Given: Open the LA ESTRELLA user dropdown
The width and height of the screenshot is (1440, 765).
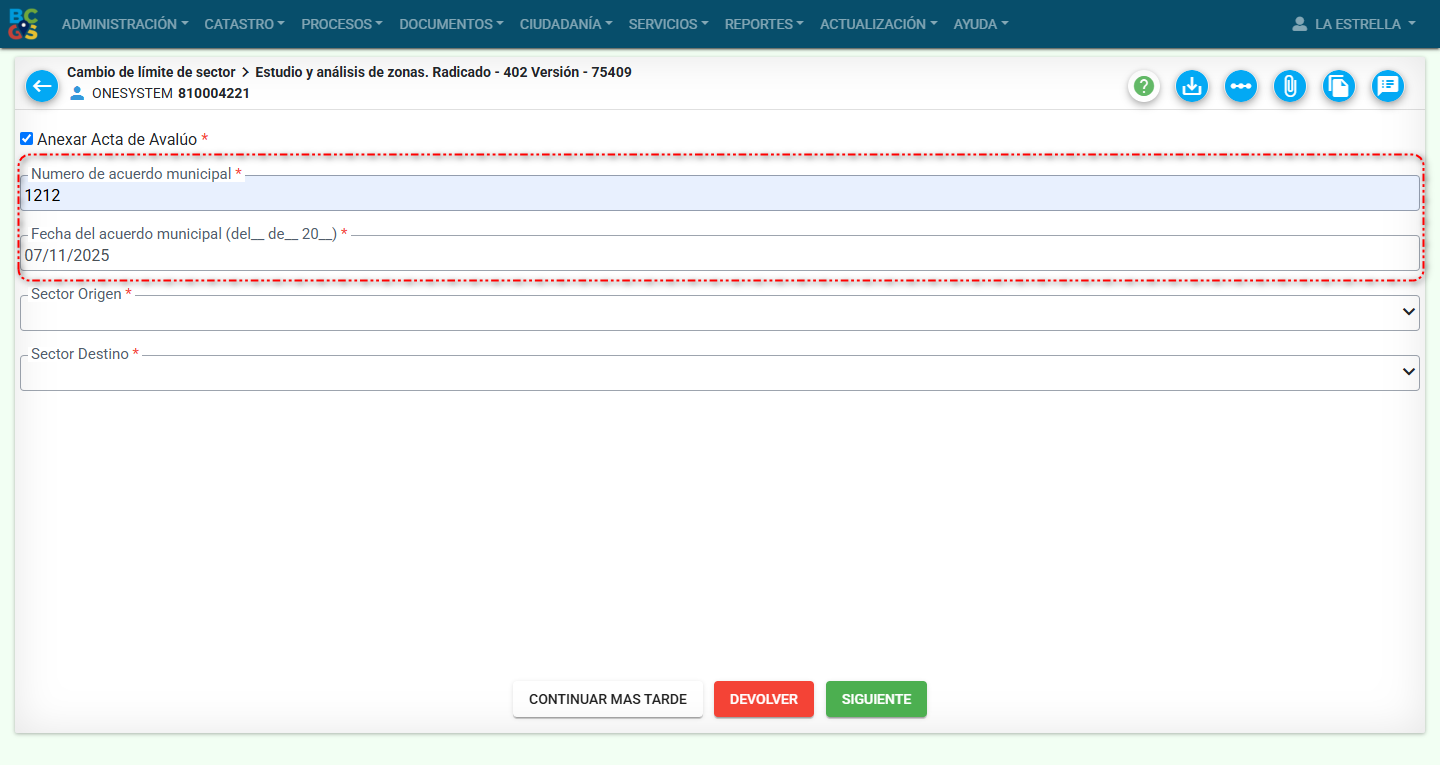Looking at the screenshot, I should [1353, 24].
